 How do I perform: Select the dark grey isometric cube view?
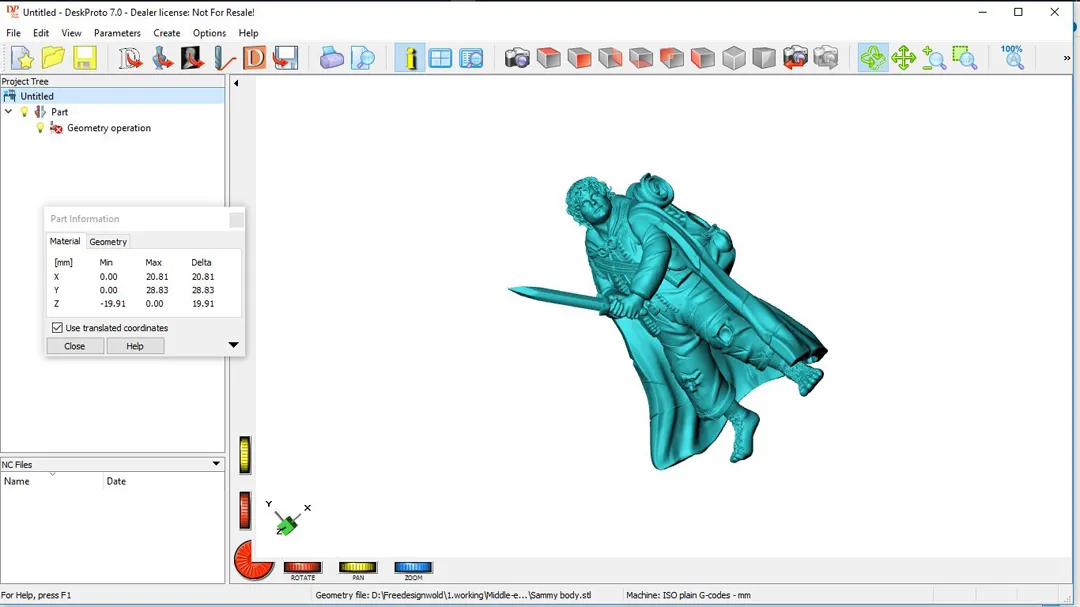tap(765, 58)
